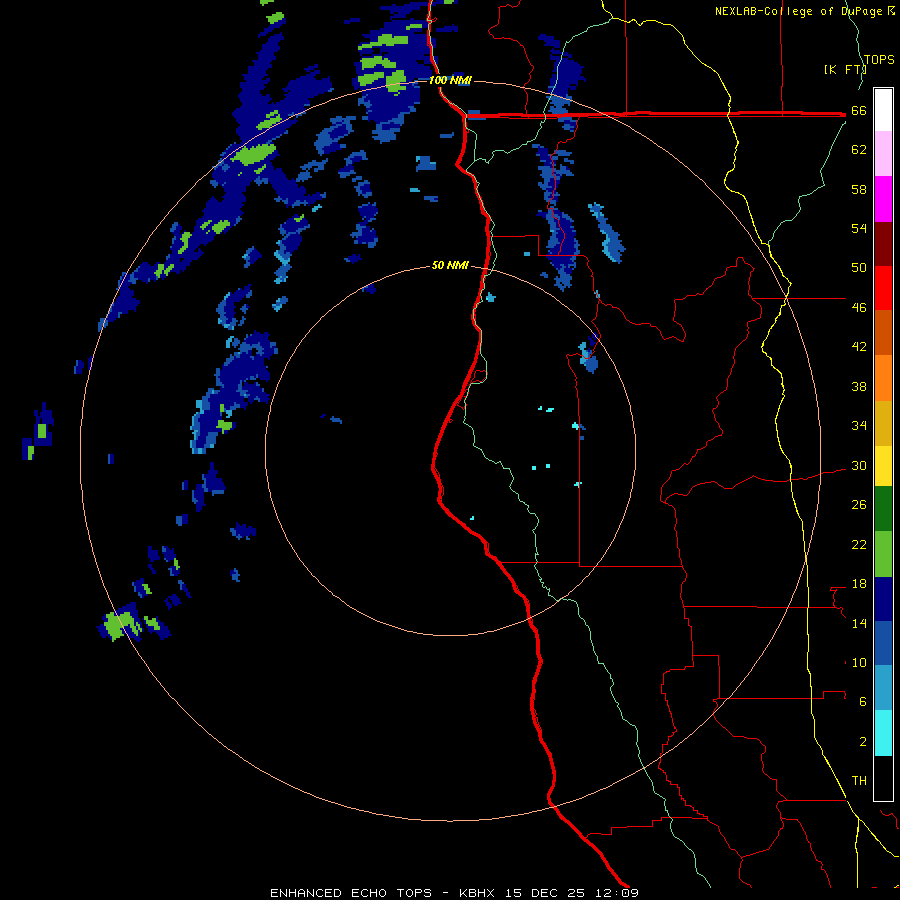Viewport: 900px width, 900px height.
Task: Click the 10 value on the legend scale
Action: 859,662
